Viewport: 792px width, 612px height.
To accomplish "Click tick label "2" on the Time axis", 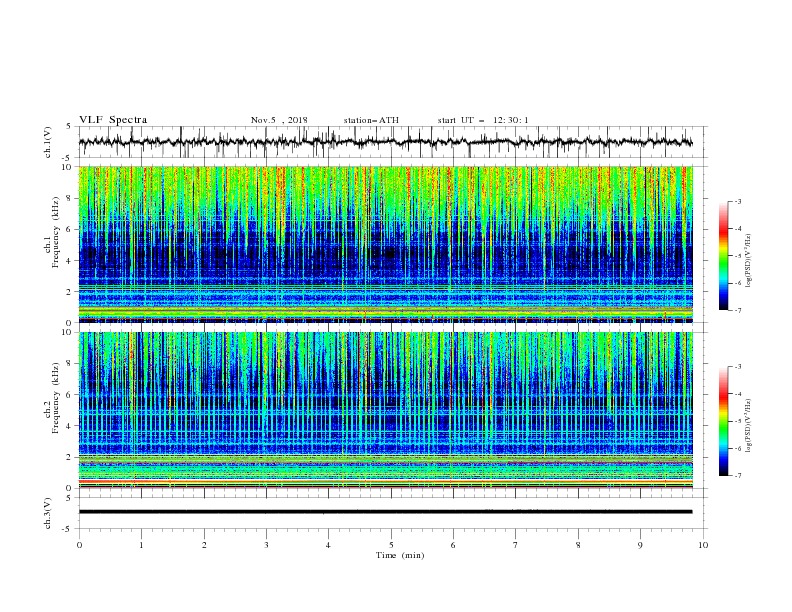I will [204, 545].
